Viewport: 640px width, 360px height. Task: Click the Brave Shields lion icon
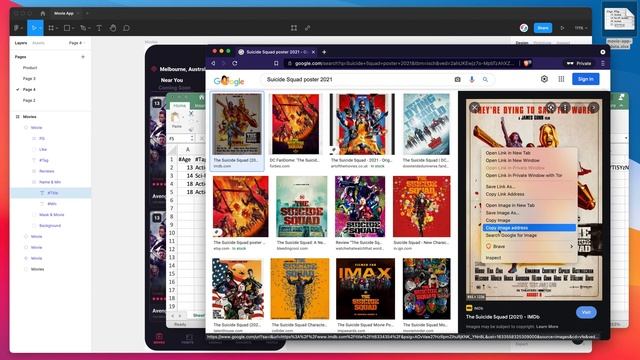[527, 63]
